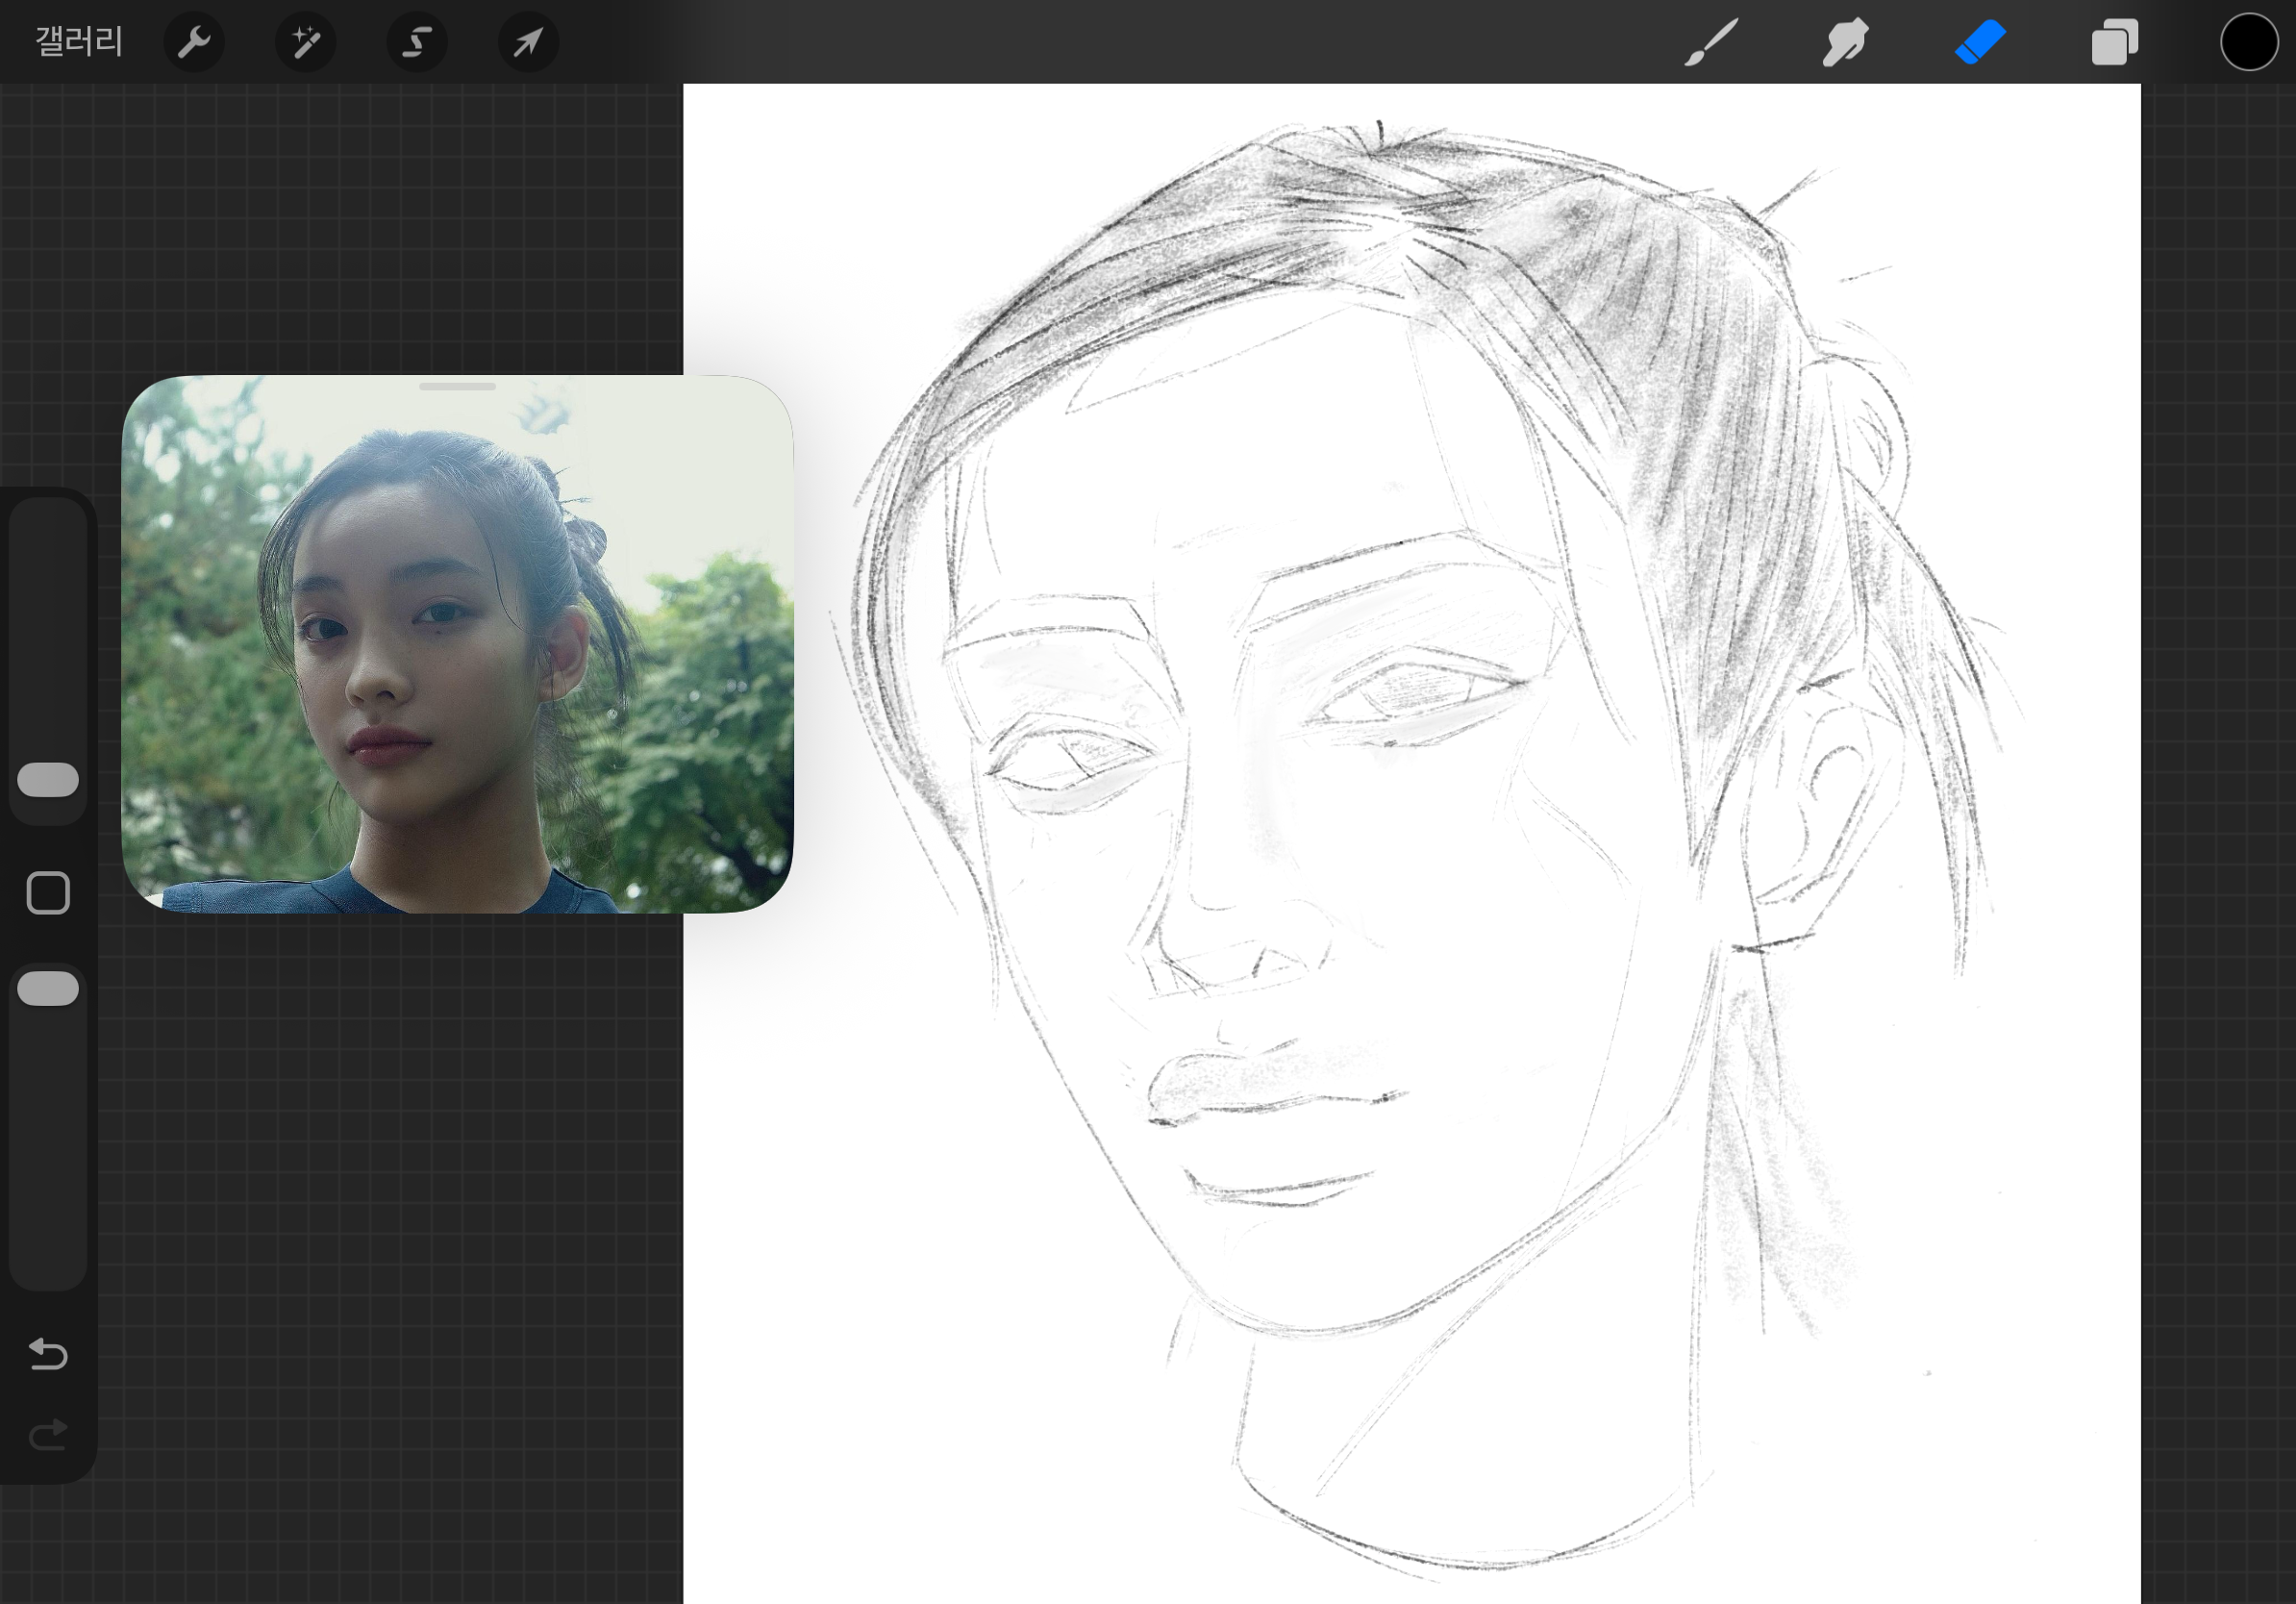
Task: Select the Paint brush tool
Action: 1711,42
